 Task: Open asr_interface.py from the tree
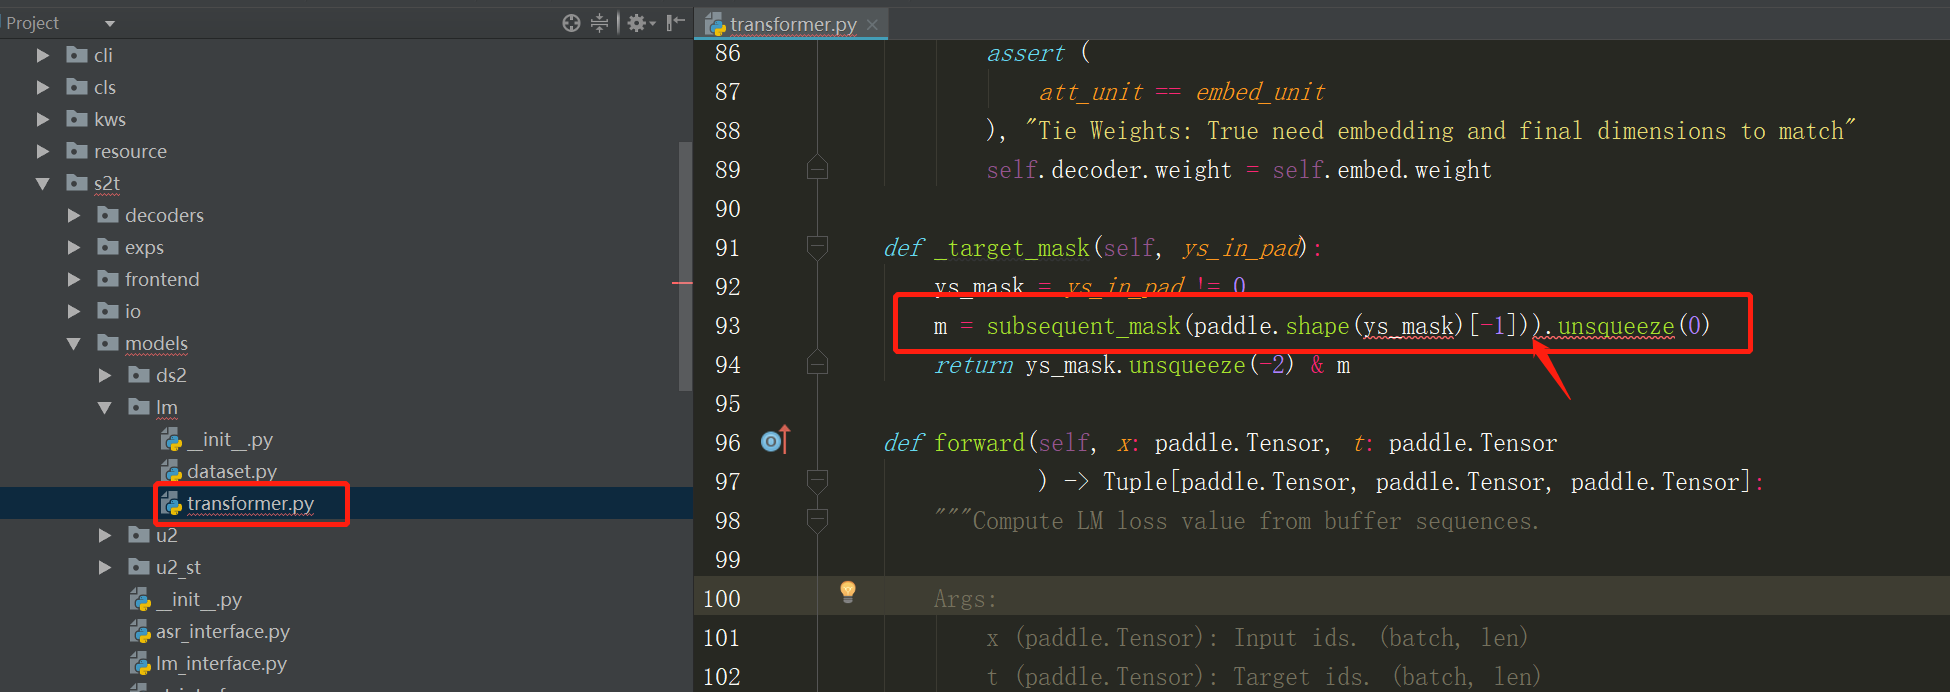click(223, 631)
